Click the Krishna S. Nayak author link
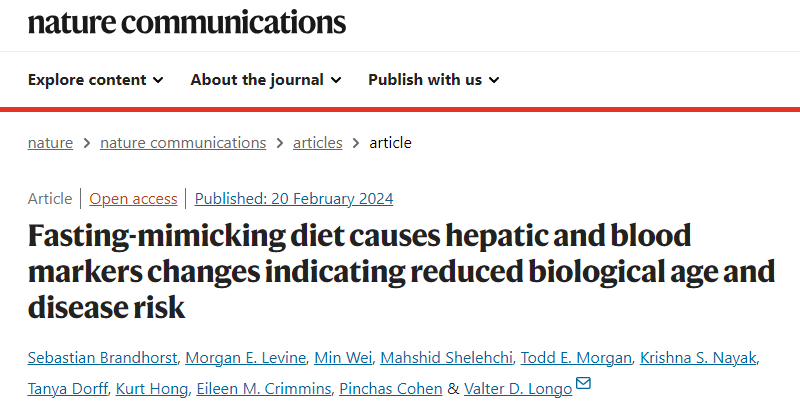 tap(698, 358)
